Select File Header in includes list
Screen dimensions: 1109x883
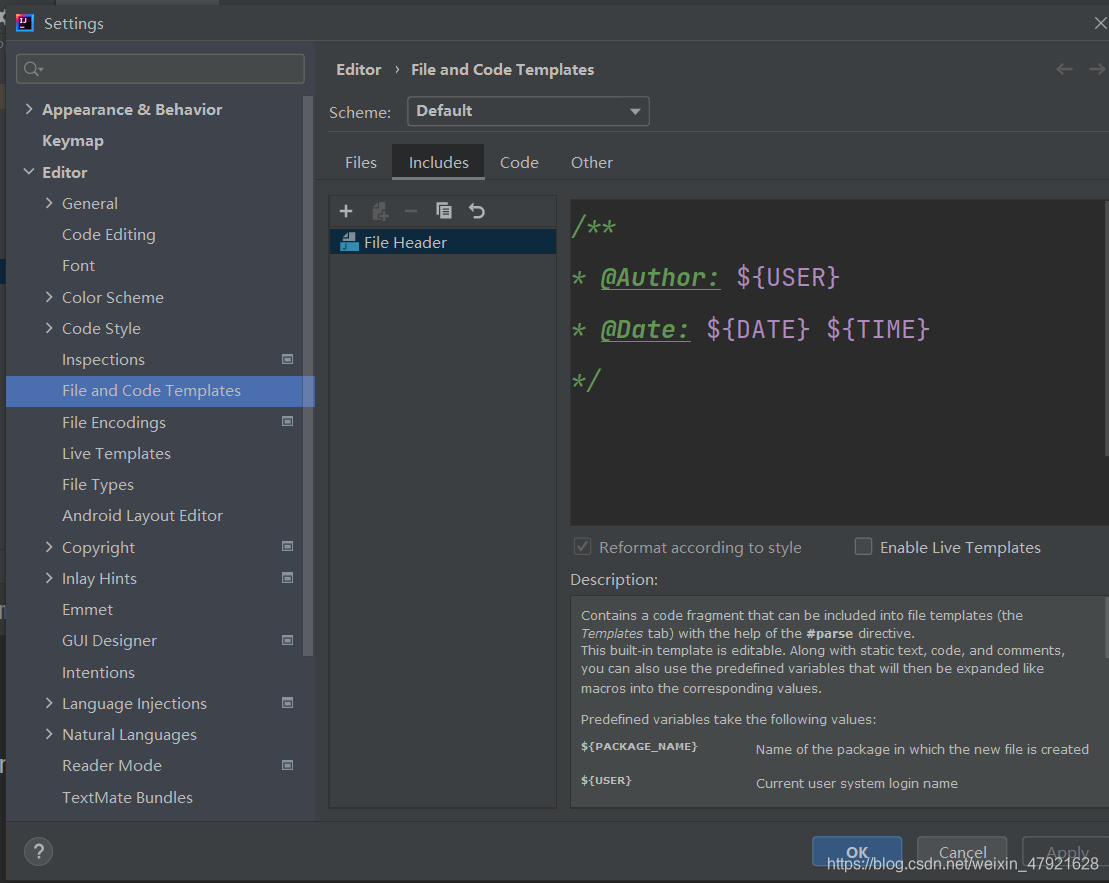(443, 242)
